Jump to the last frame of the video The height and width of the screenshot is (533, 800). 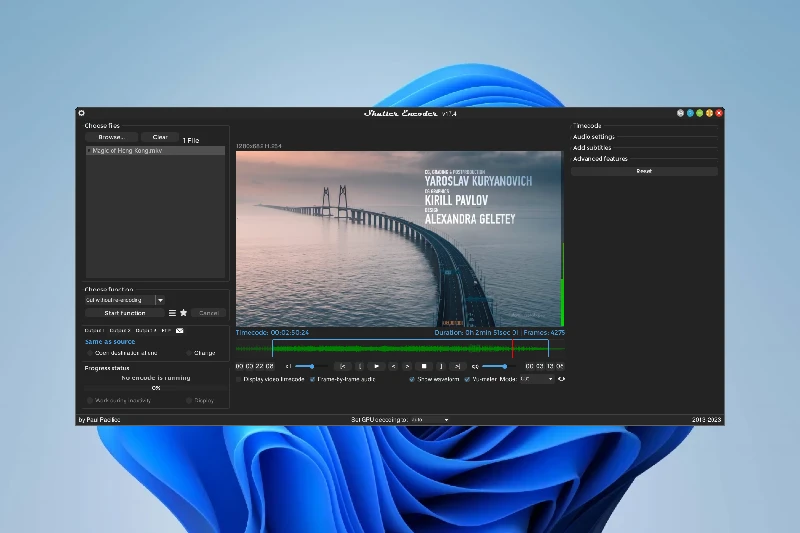pyautogui.click(x=458, y=366)
